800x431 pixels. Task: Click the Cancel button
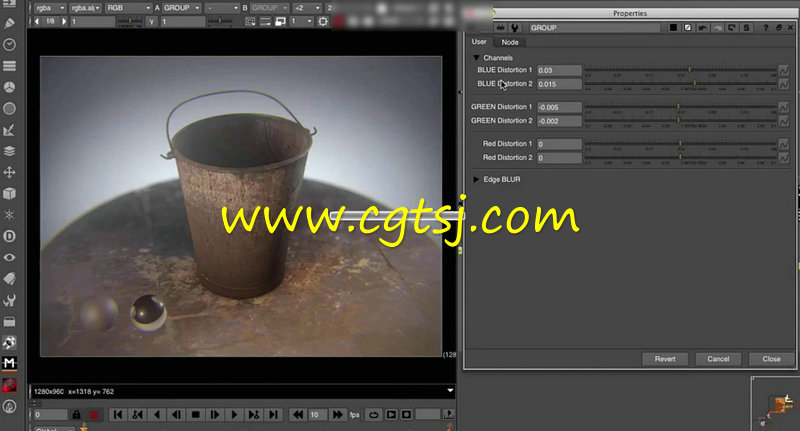pos(718,359)
